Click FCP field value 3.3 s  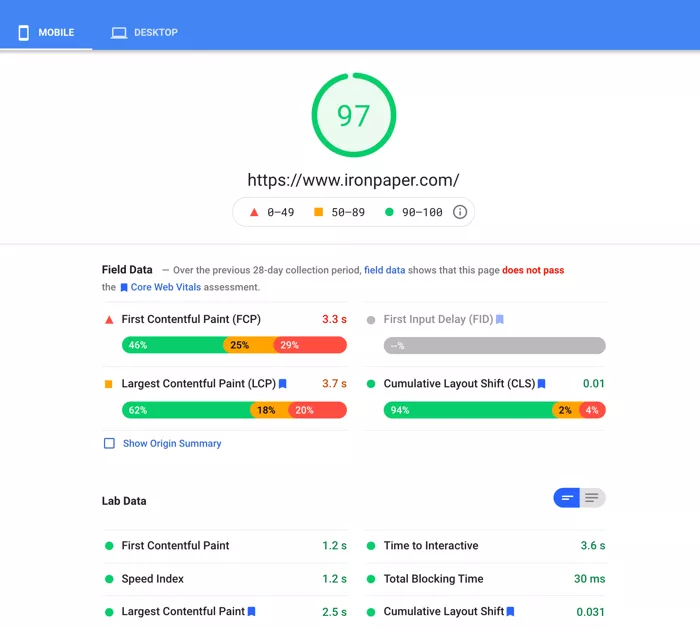coord(334,319)
